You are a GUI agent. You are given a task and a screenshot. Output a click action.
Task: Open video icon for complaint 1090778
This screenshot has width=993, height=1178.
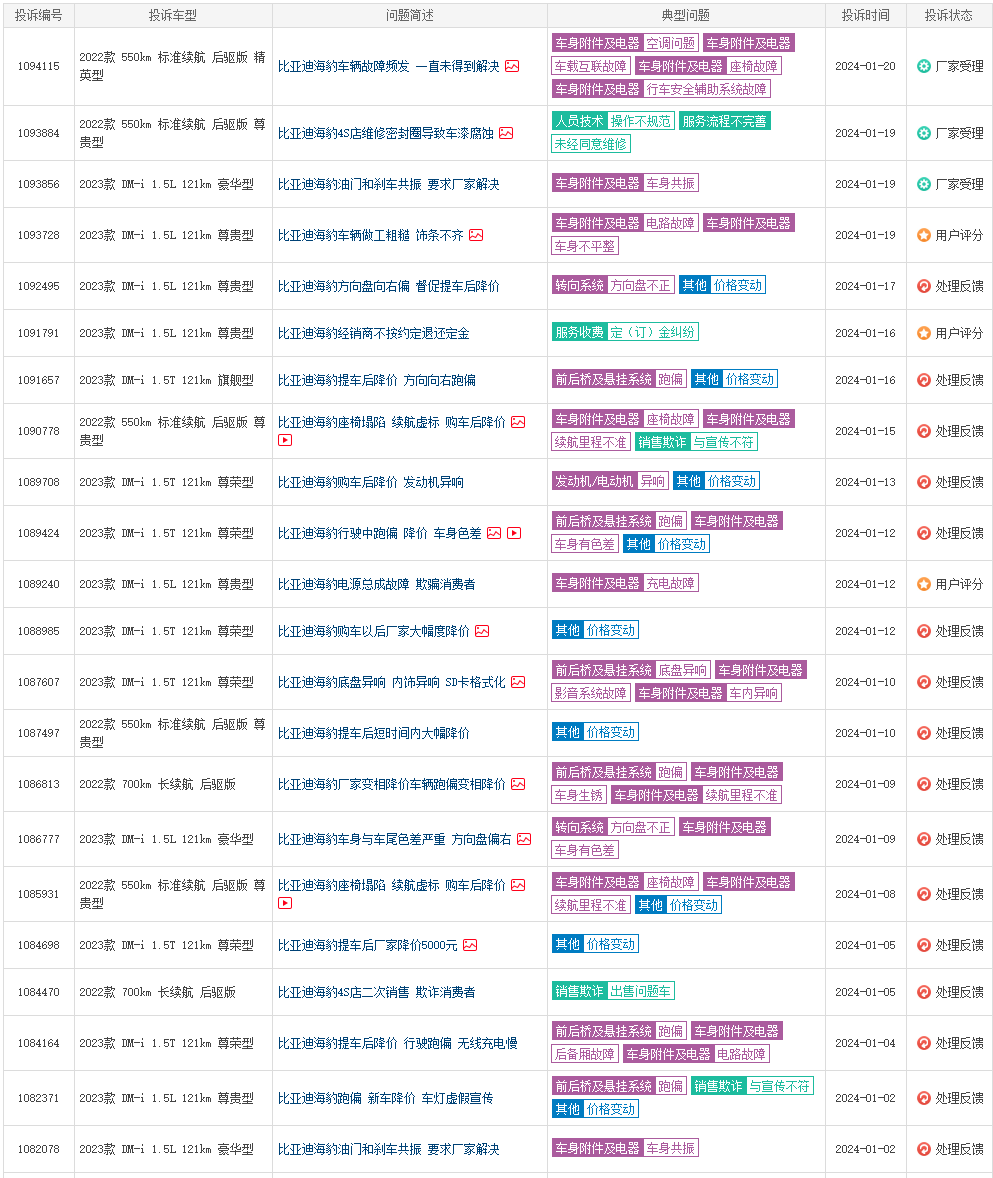pyautogui.click(x=285, y=440)
